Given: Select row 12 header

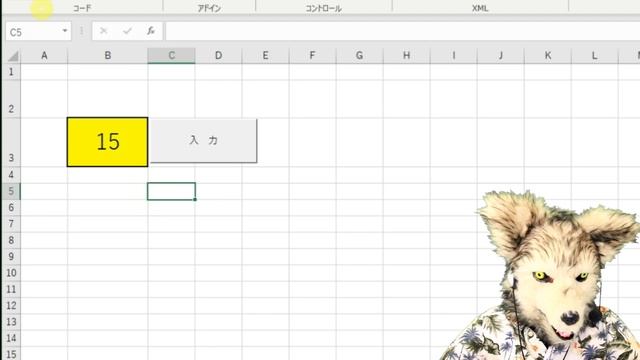Looking at the screenshot, I should [x=11, y=305].
